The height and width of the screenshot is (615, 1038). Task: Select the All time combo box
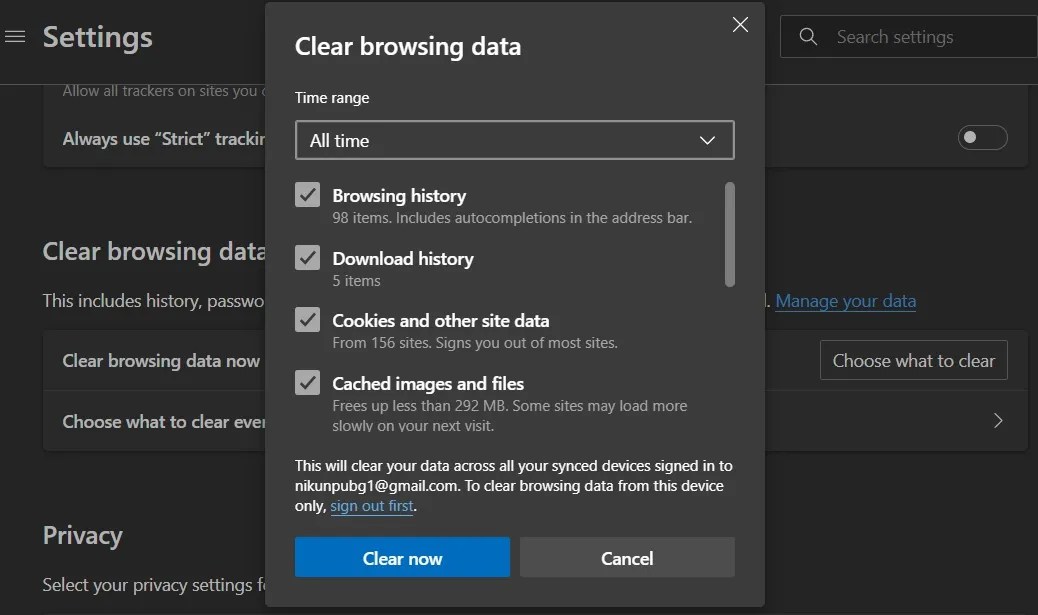pyautogui.click(x=514, y=140)
